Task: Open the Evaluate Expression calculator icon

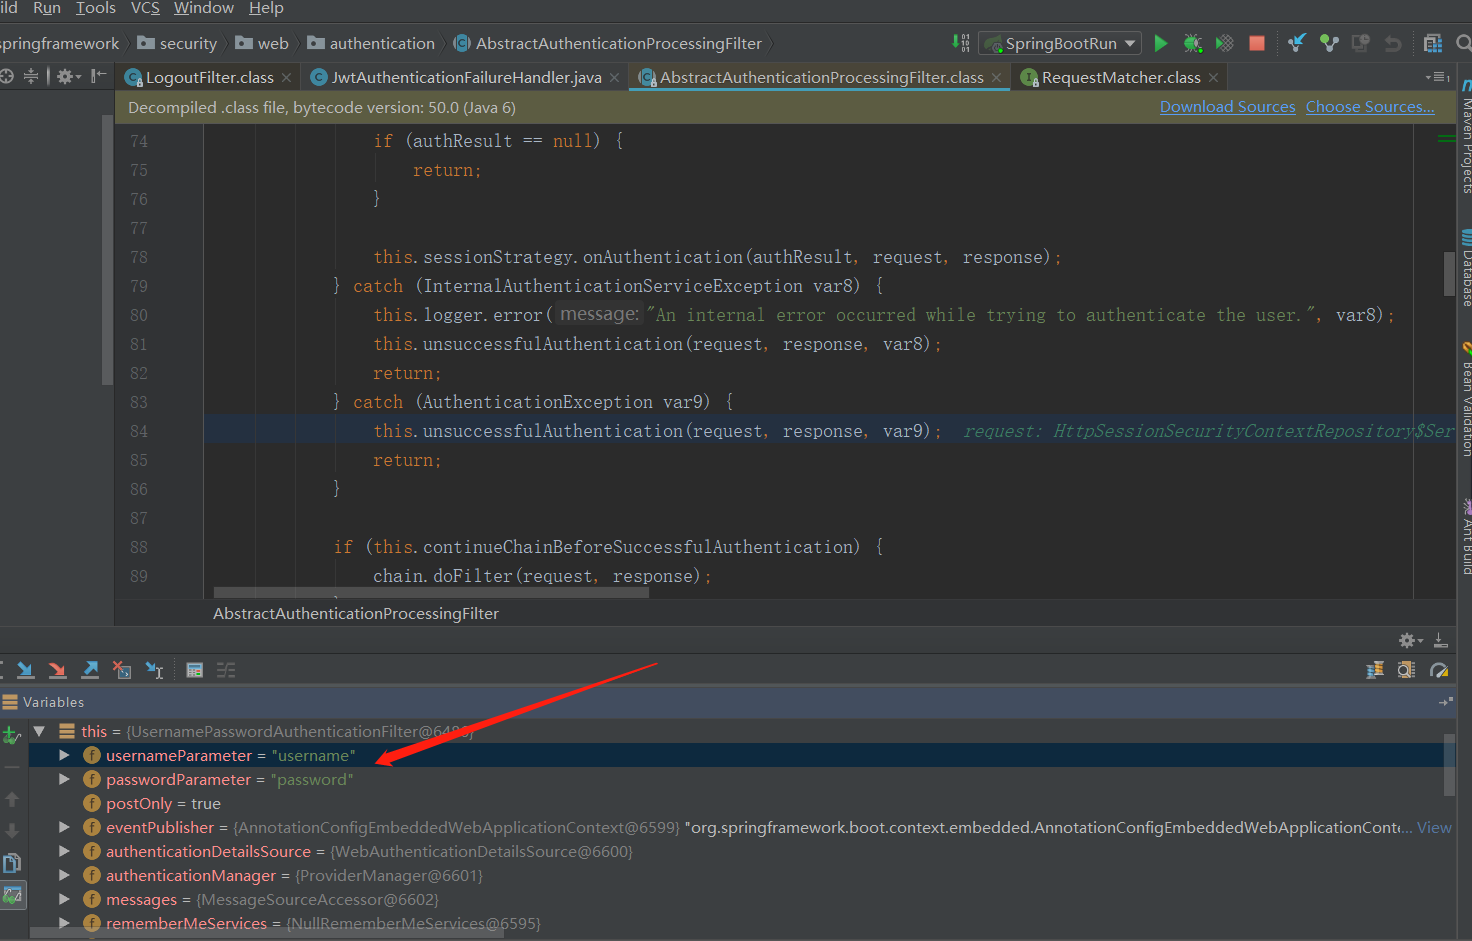Action: [x=194, y=670]
